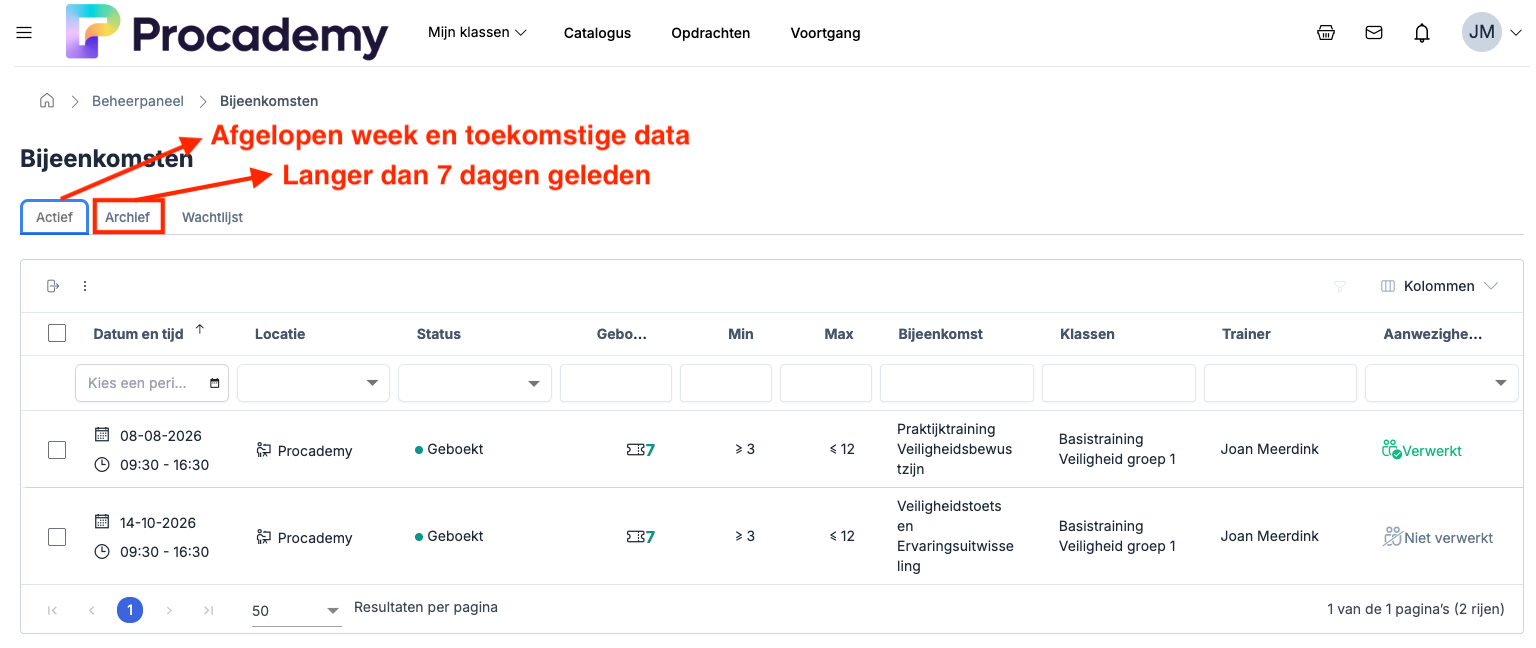Open the three-dot table options menu

click(85, 286)
